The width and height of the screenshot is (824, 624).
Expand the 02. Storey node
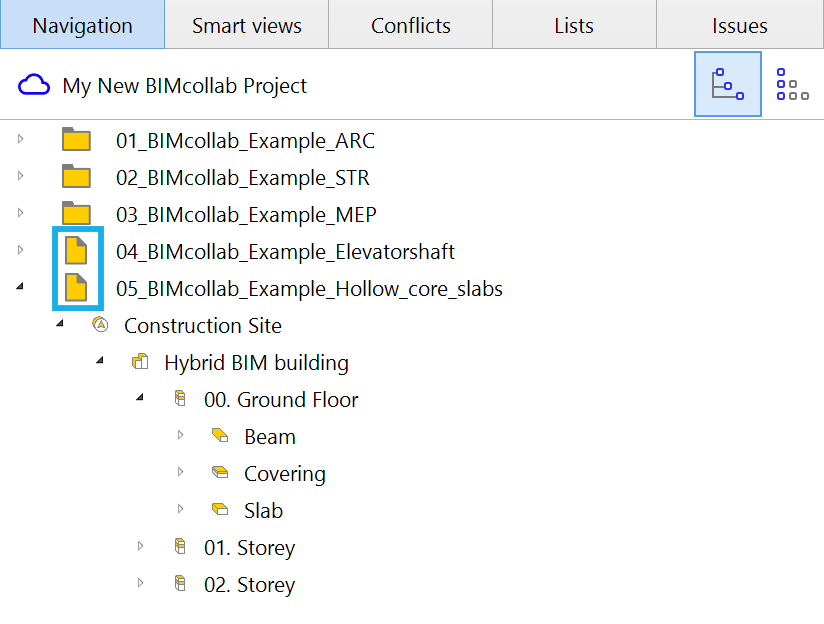click(140, 582)
